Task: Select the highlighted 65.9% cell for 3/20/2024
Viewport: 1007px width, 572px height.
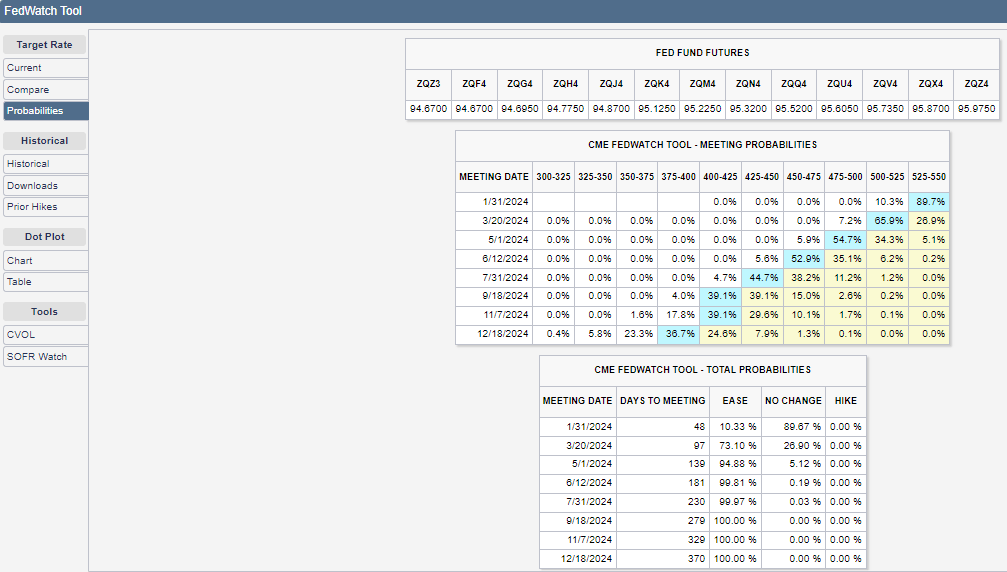Action: pos(888,220)
